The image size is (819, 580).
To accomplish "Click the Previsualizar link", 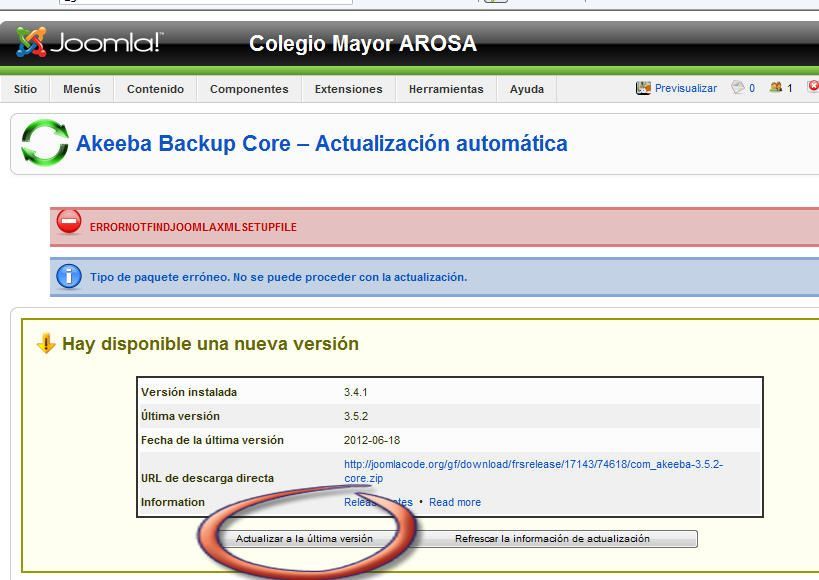I will (686, 88).
